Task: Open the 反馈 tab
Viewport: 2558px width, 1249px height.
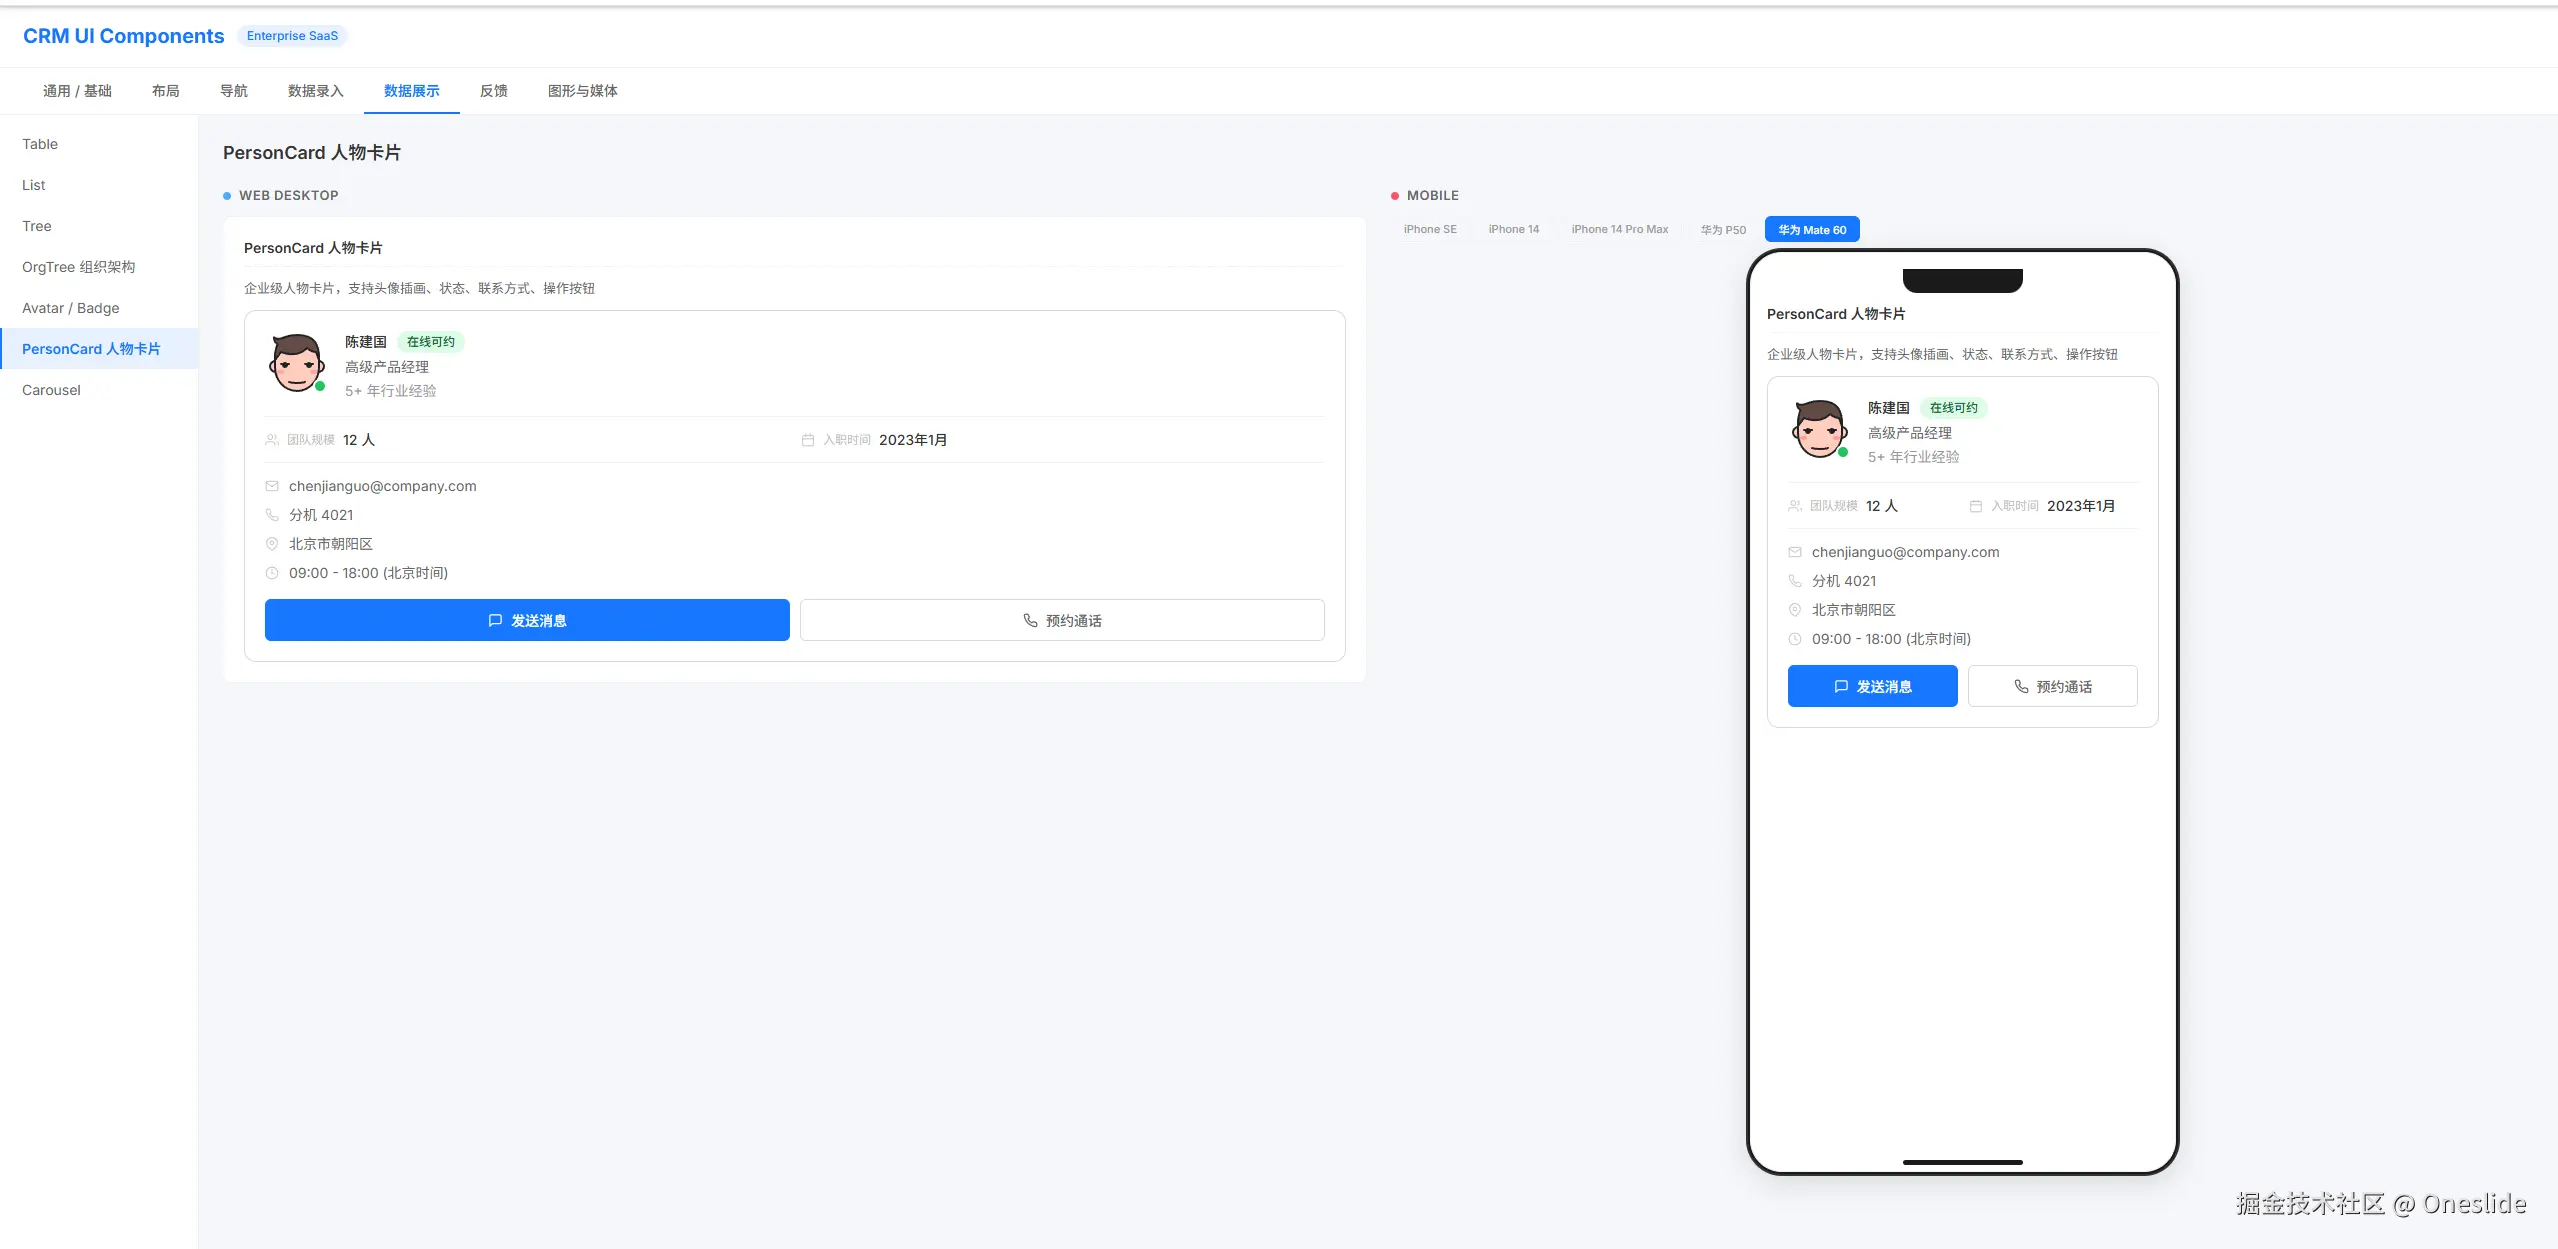Action: click(494, 91)
